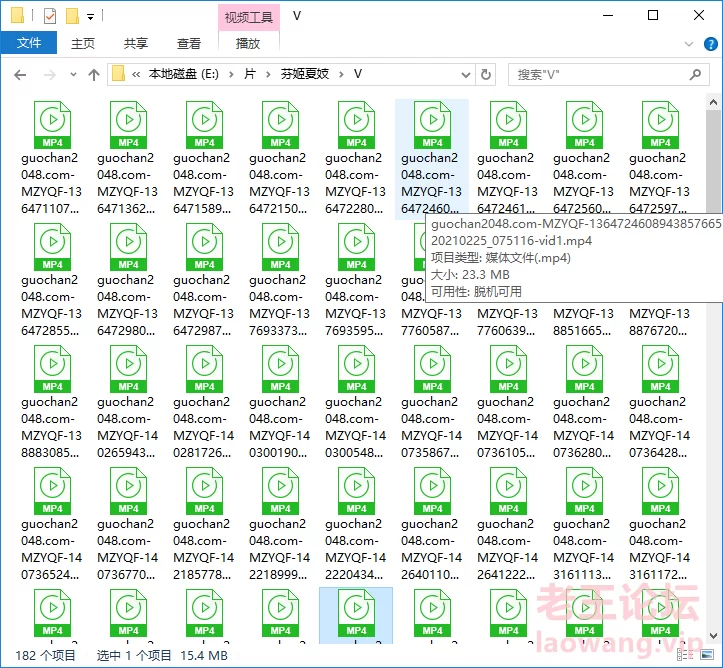Viewport: 723px width, 668px height.
Task: Open the 文件 menu tab
Action: click(x=29, y=43)
